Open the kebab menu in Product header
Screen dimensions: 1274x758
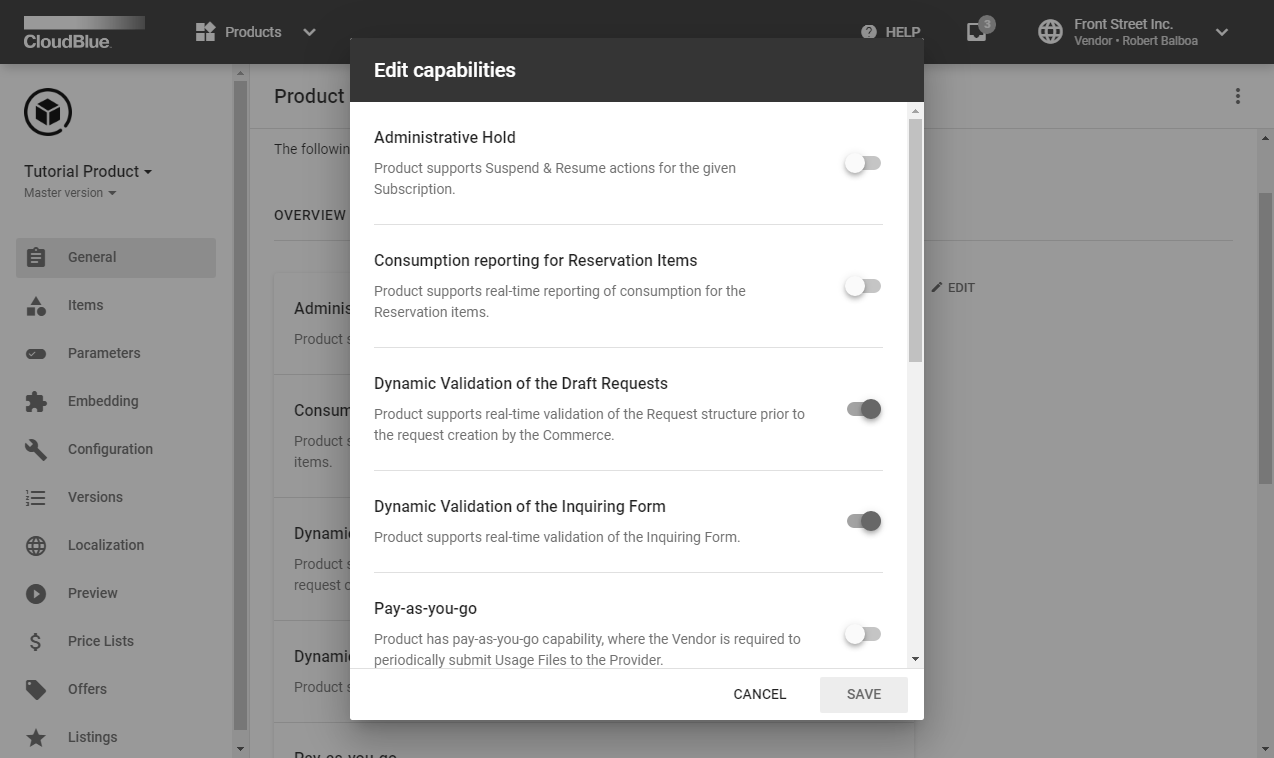[x=1237, y=96]
